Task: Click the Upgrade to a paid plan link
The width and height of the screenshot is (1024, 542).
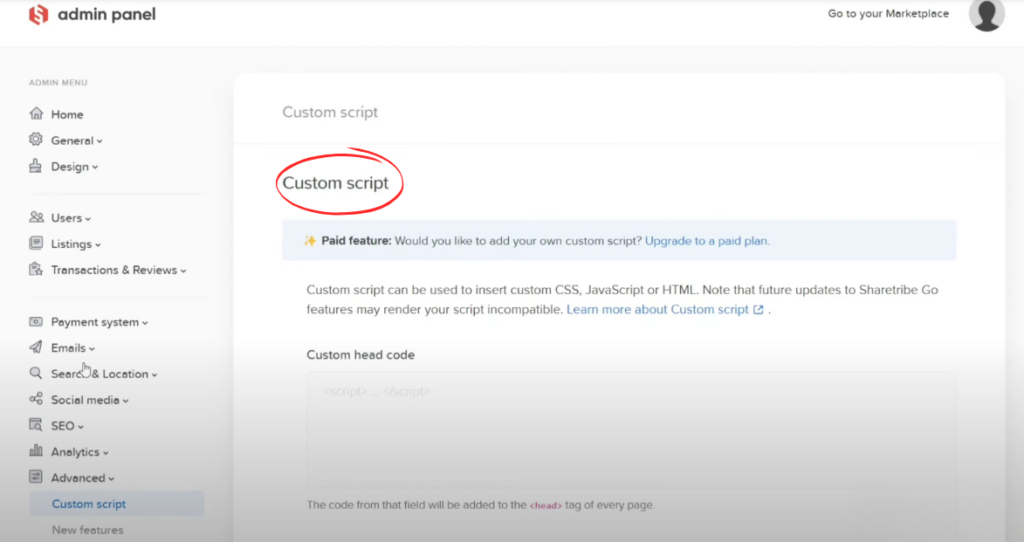Action: (x=707, y=241)
